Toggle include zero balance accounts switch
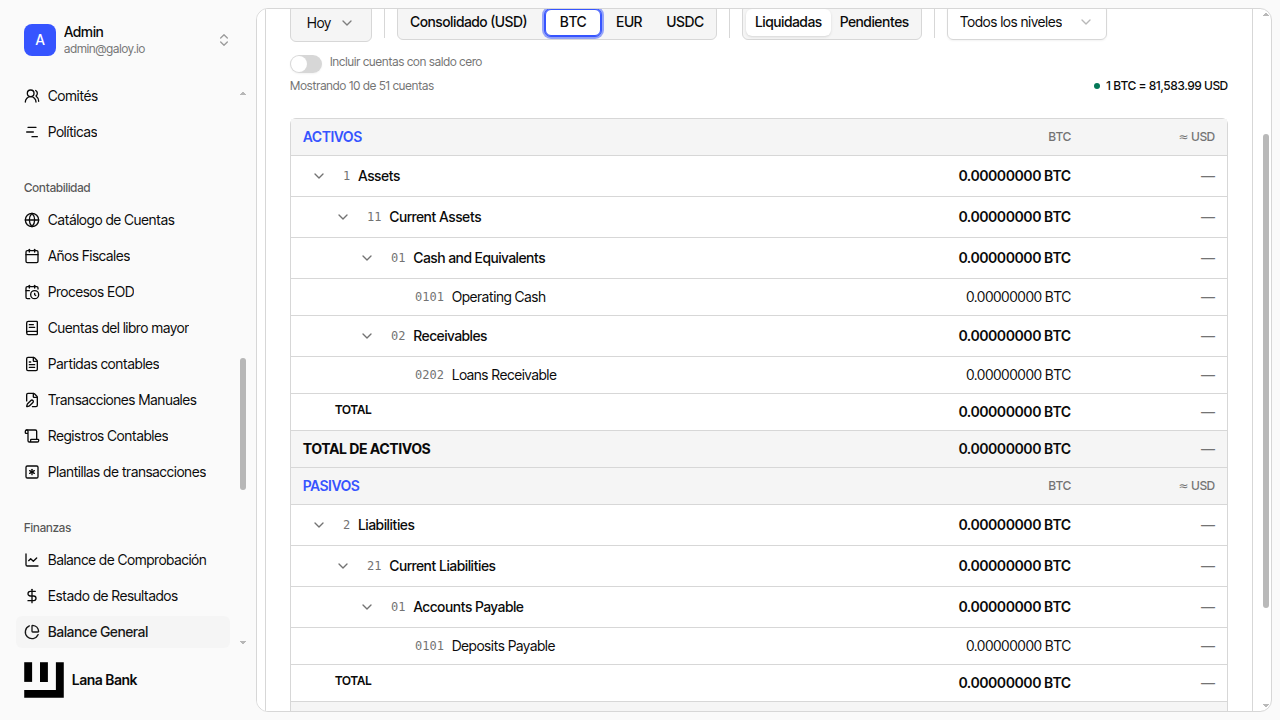The height and width of the screenshot is (720, 1280). tap(306, 62)
